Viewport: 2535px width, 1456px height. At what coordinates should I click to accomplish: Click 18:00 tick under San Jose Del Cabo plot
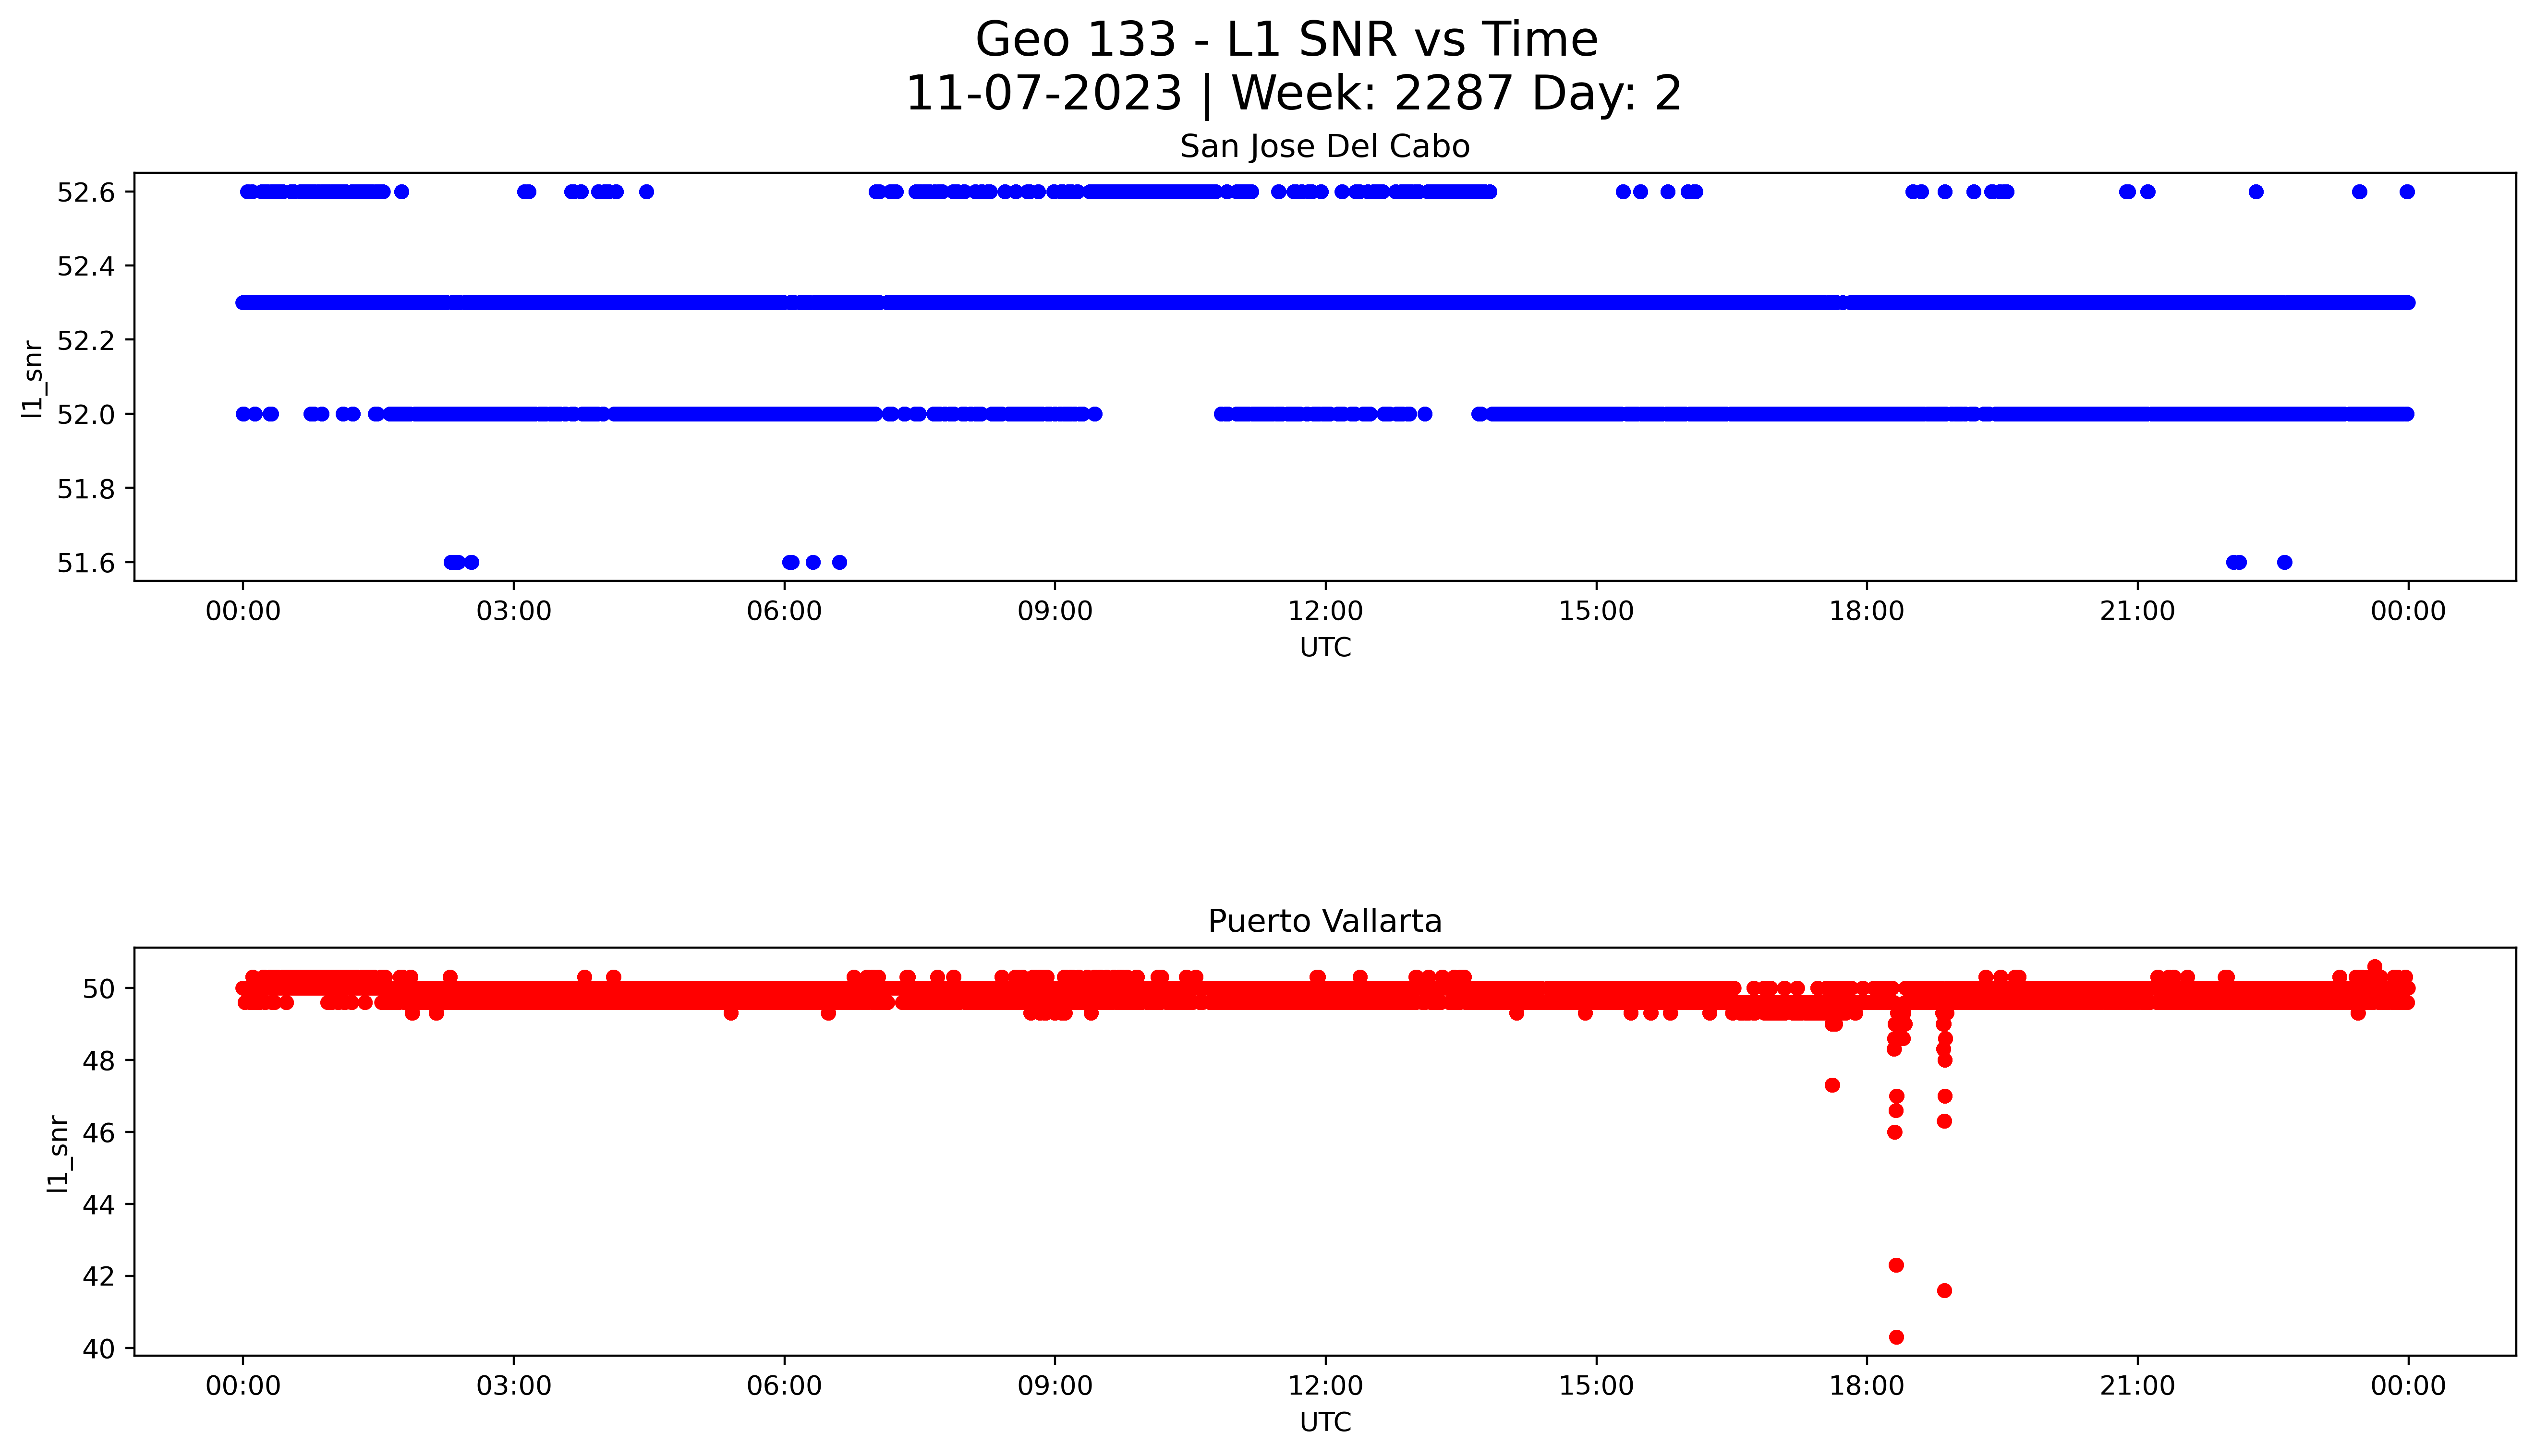click(1867, 612)
